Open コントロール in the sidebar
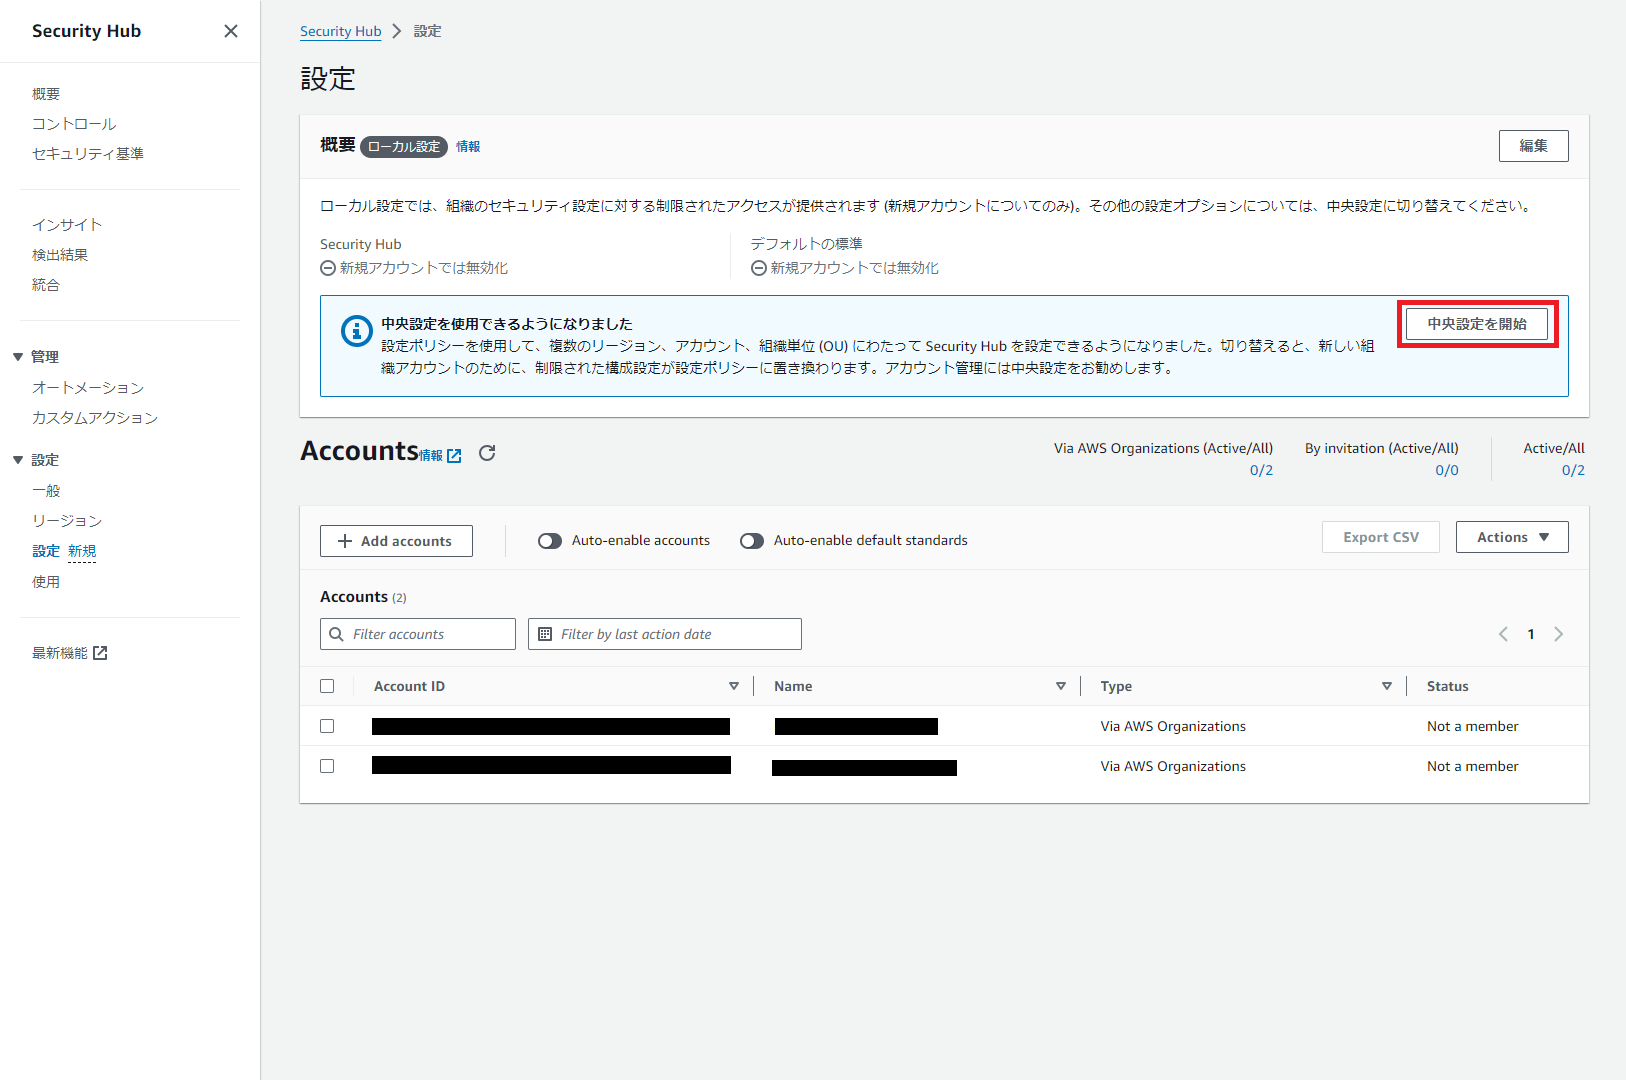This screenshot has height=1080, width=1626. tap(74, 124)
